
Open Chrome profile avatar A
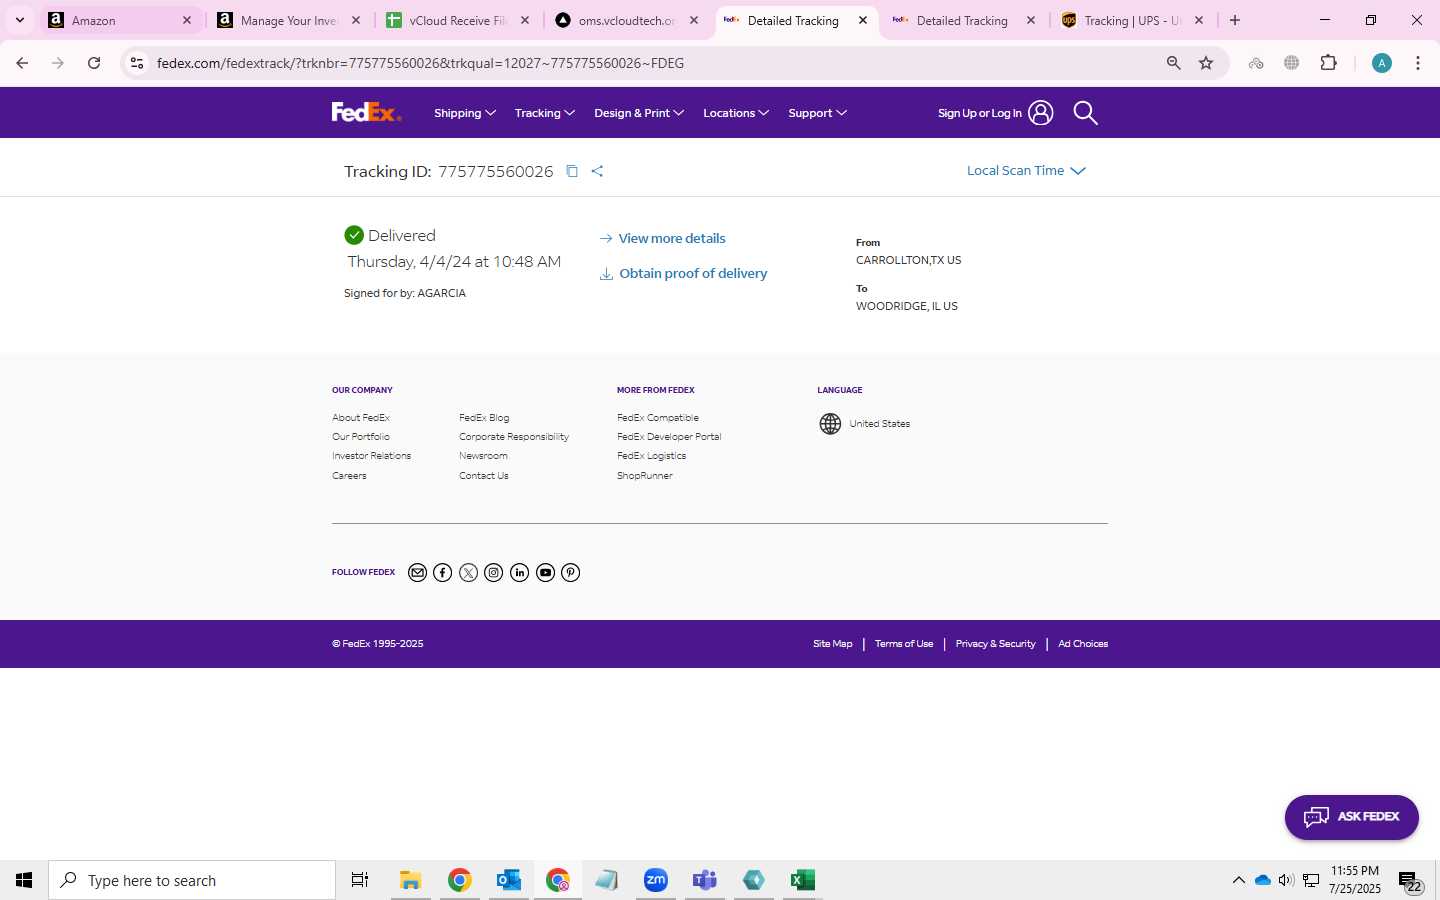[1382, 63]
